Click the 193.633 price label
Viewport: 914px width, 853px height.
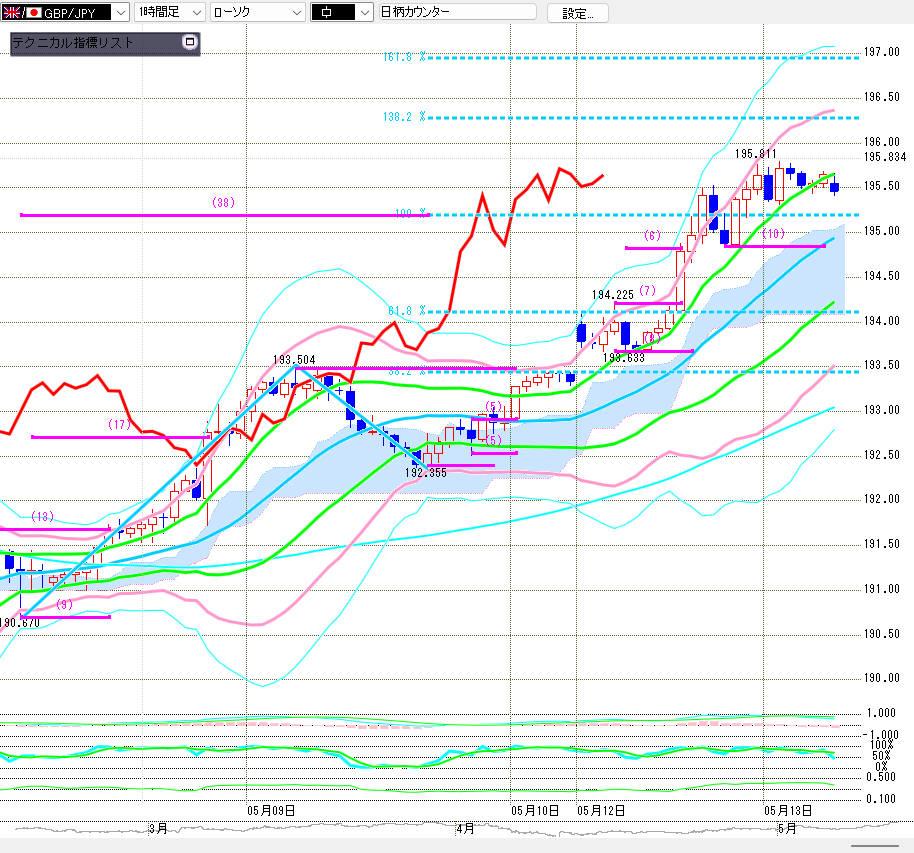click(624, 358)
